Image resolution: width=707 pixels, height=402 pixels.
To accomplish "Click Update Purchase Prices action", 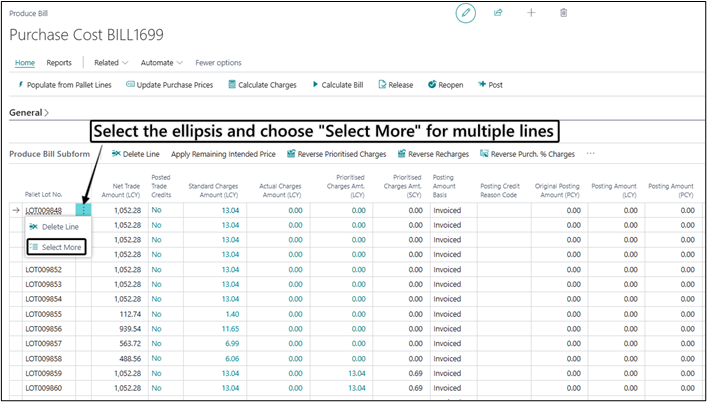I will point(170,85).
